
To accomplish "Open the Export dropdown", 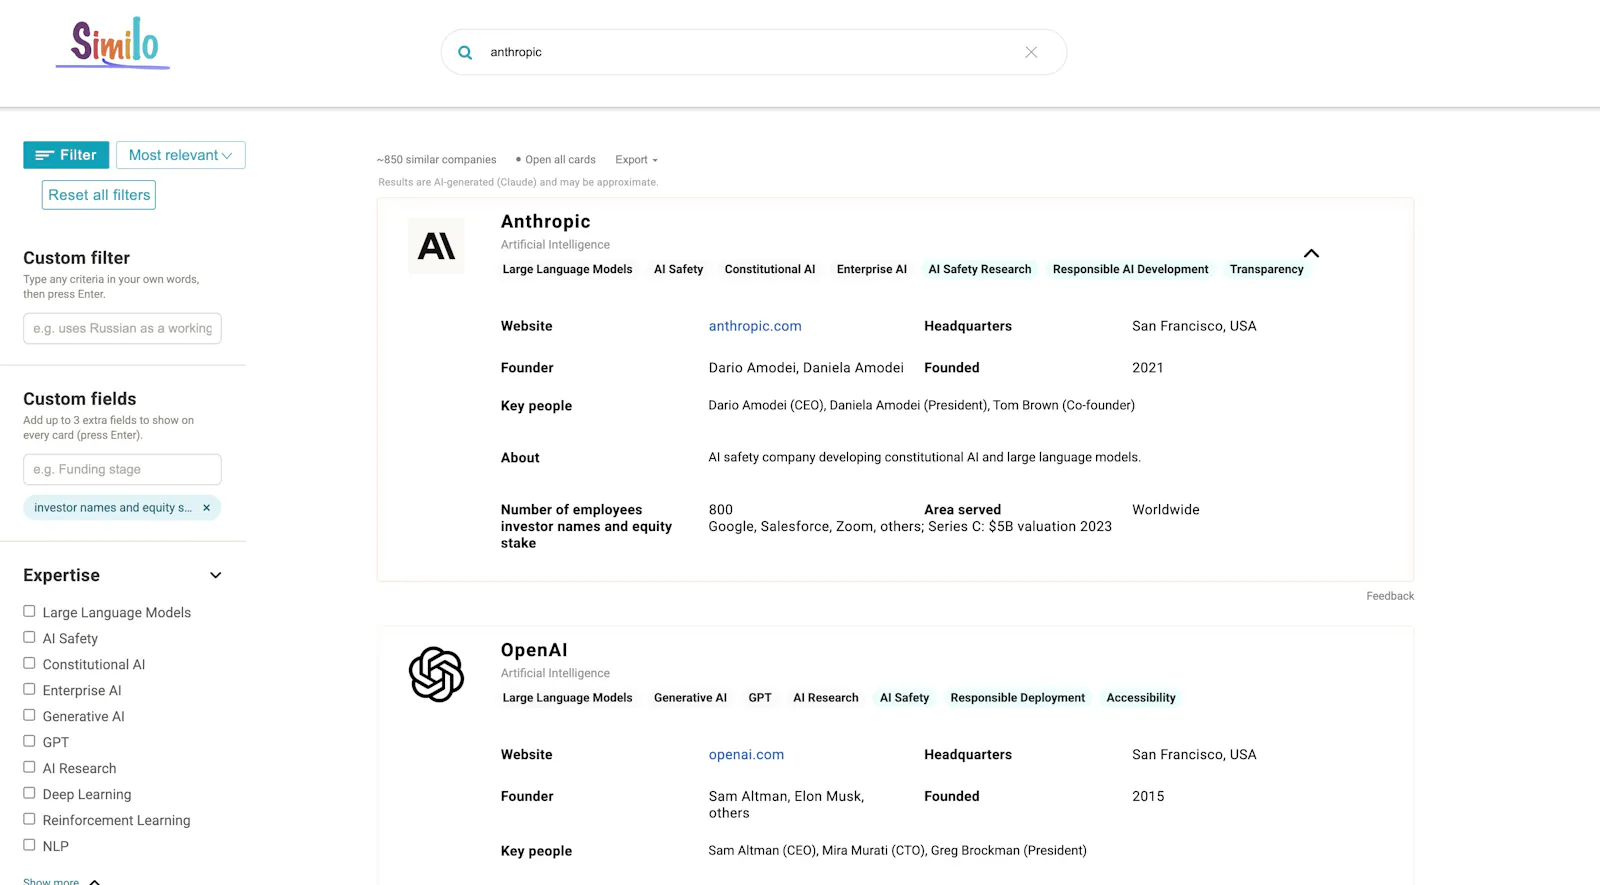I will click(x=636, y=160).
